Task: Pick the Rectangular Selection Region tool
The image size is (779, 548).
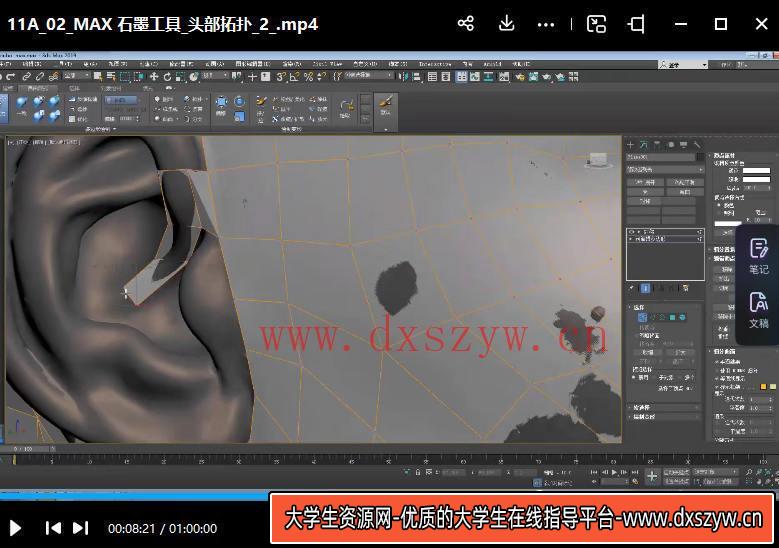Action: tap(125, 76)
